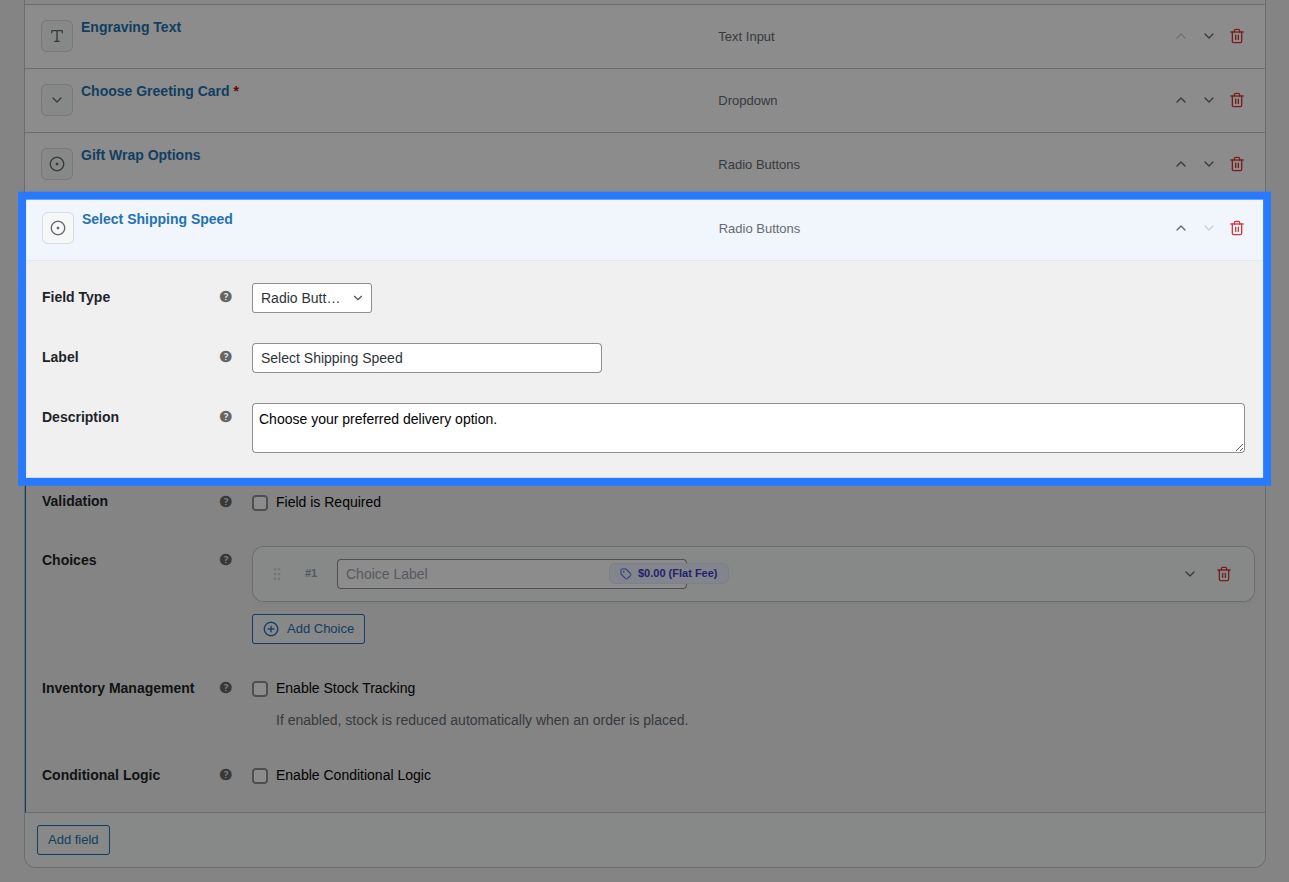This screenshot has height=882, width=1289.
Task: Click the Description textarea
Action: click(x=748, y=428)
